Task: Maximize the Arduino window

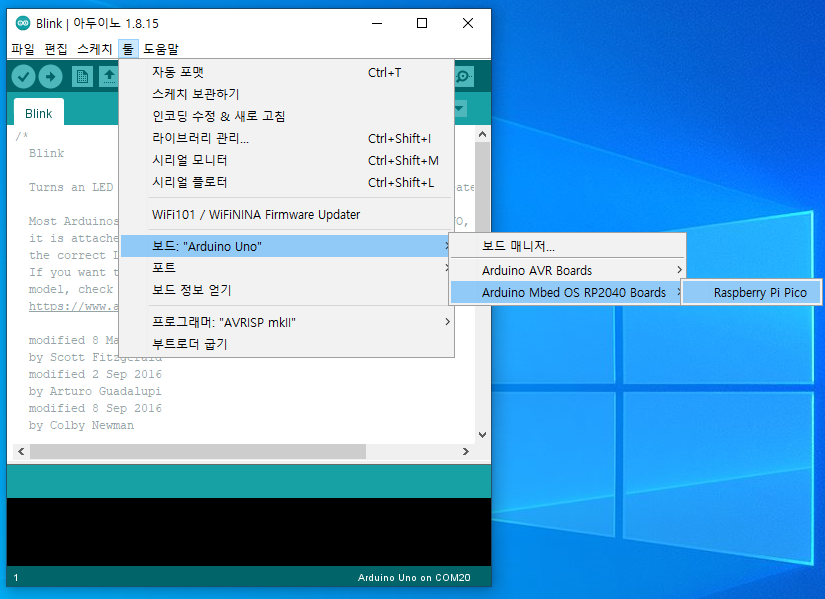Action: (422, 23)
